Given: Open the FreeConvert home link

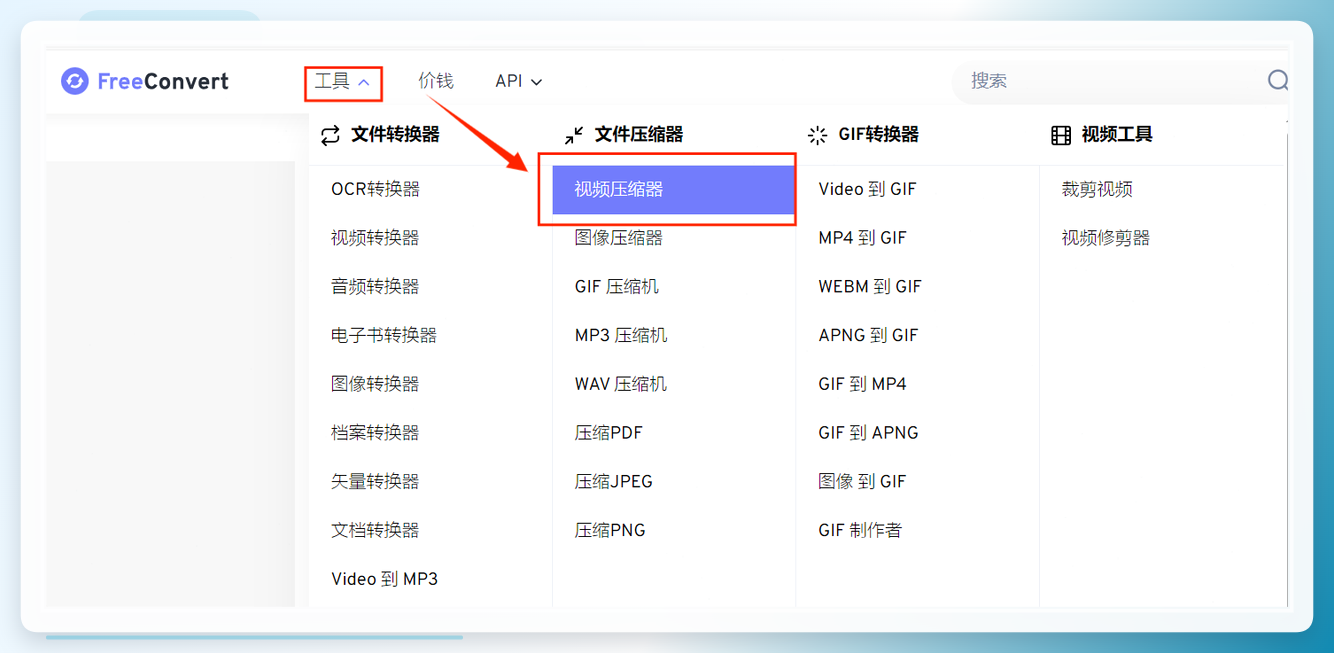Looking at the screenshot, I should pyautogui.click(x=145, y=81).
